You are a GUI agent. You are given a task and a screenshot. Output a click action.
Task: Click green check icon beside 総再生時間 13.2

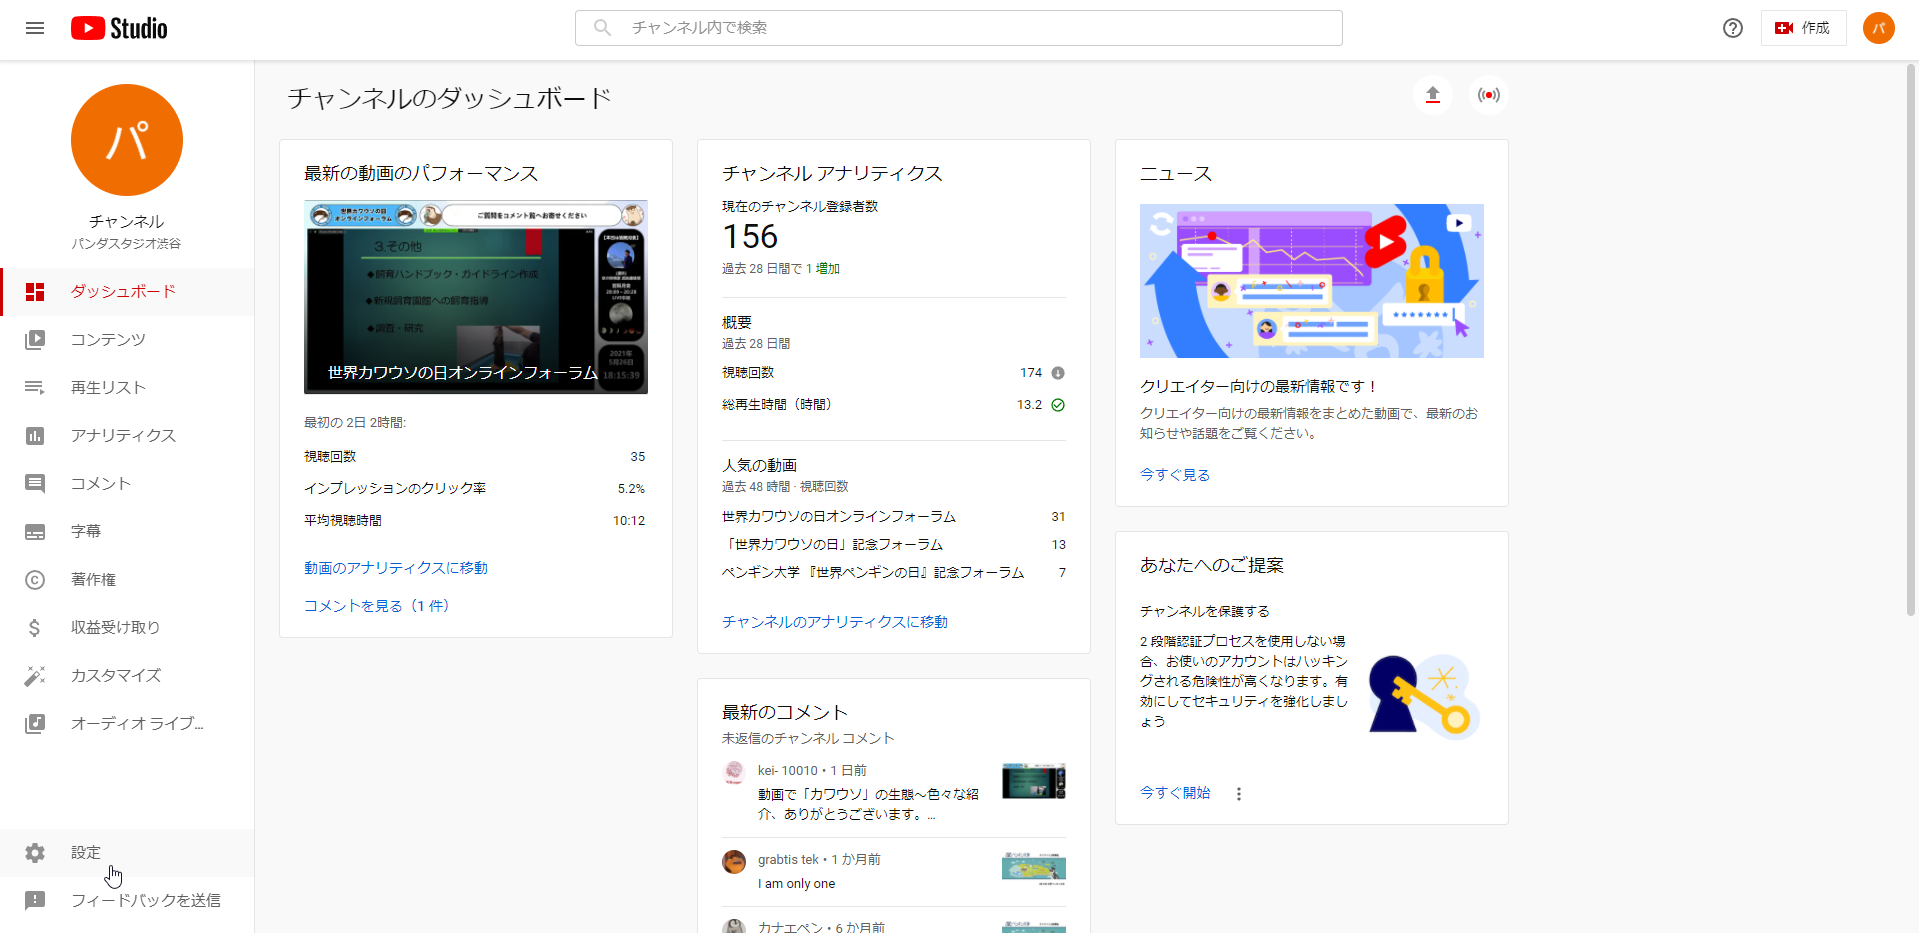click(x=1058, y=405)
